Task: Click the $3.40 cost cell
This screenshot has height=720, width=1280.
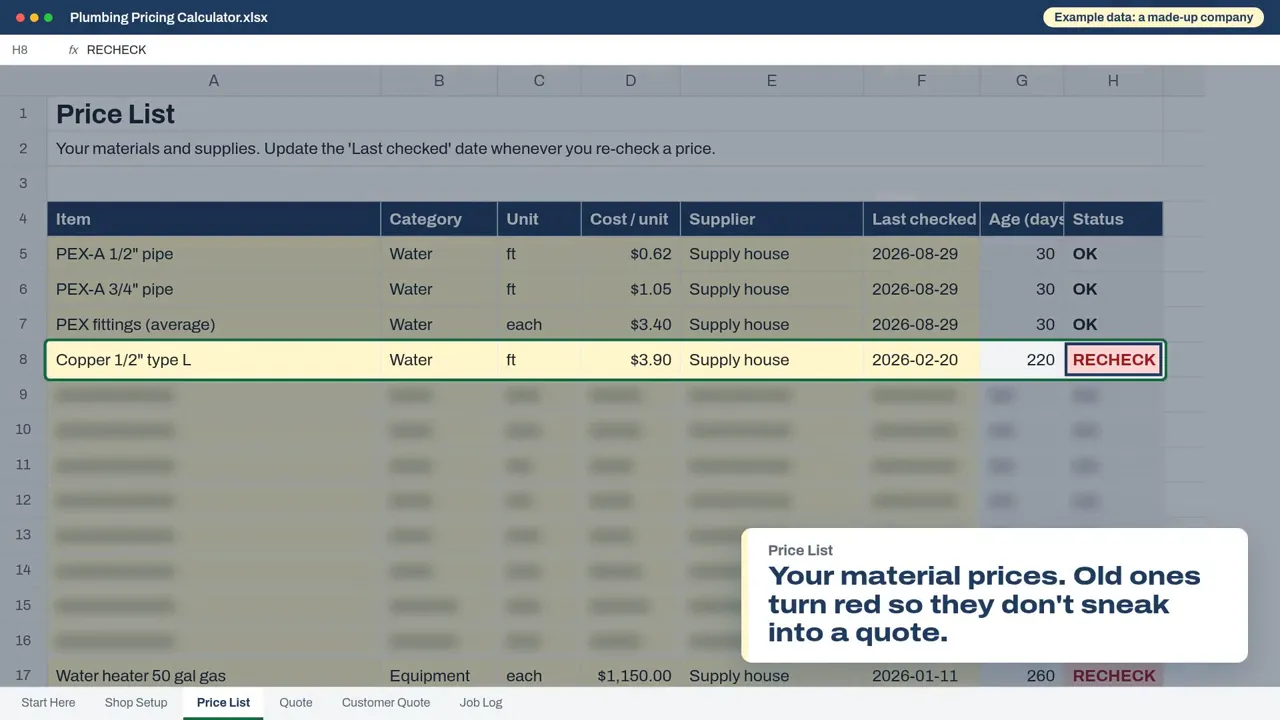Action: [x=630, y=324]
